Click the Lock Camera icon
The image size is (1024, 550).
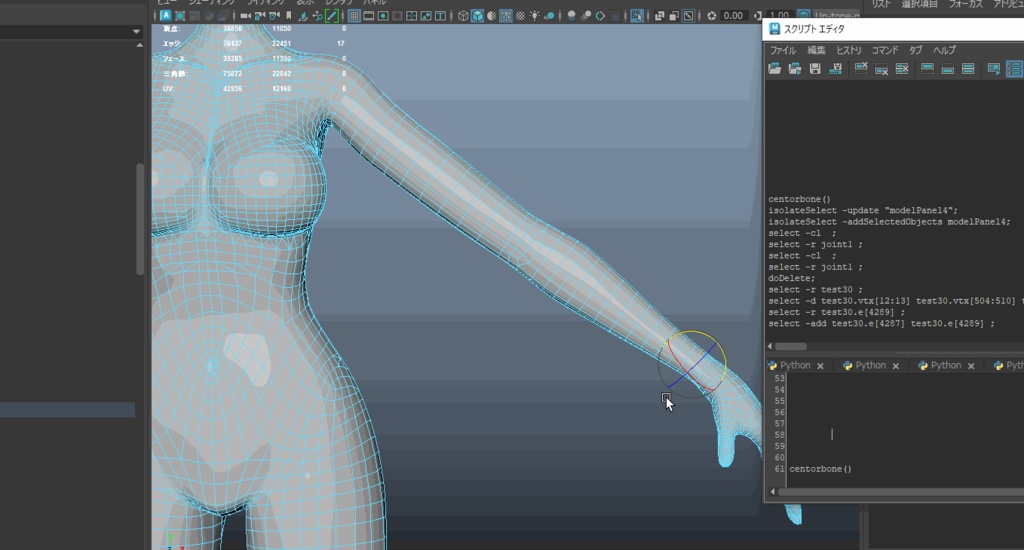point(260,16)
